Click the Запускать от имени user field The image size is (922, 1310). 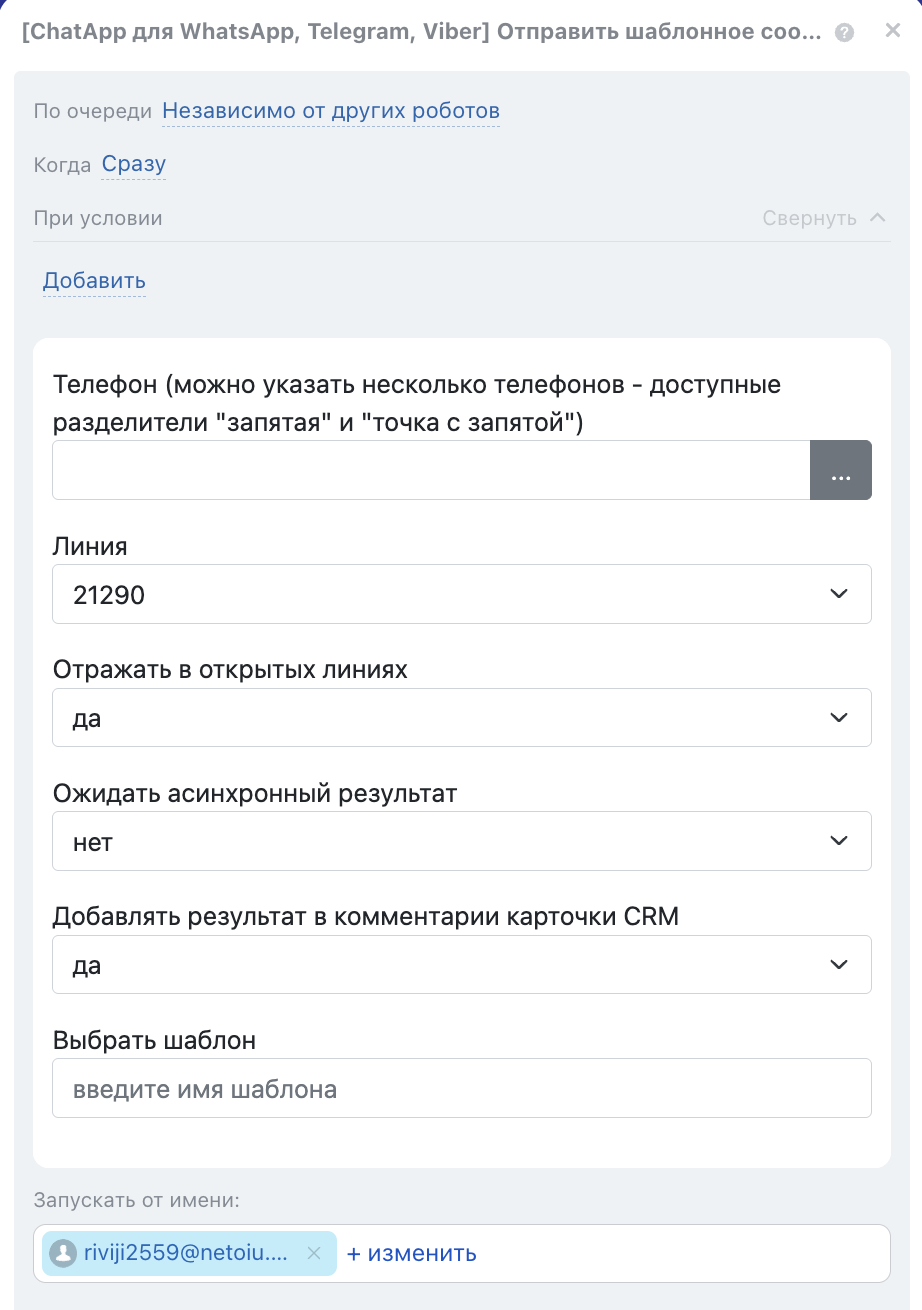click(x=680, y=1253)
